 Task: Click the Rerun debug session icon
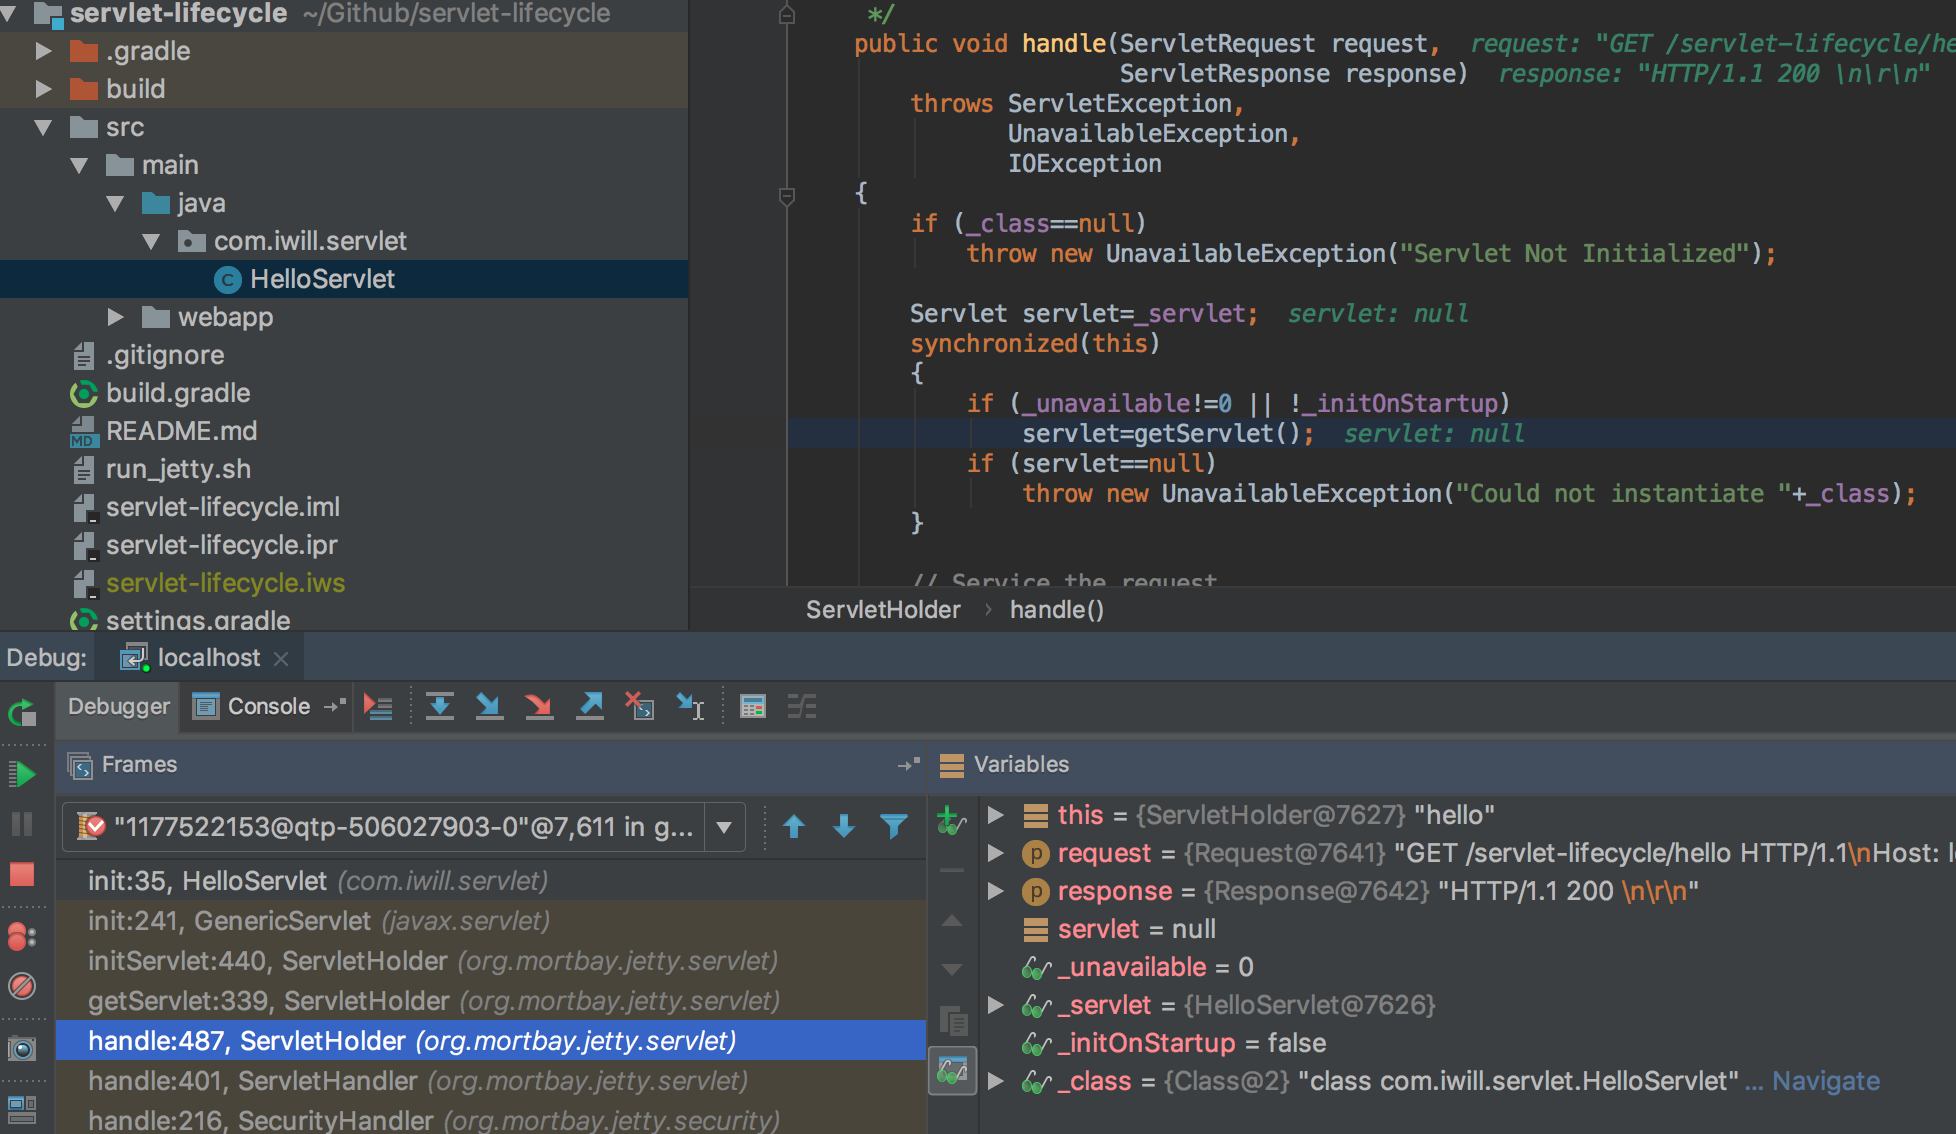coord(22,712)
